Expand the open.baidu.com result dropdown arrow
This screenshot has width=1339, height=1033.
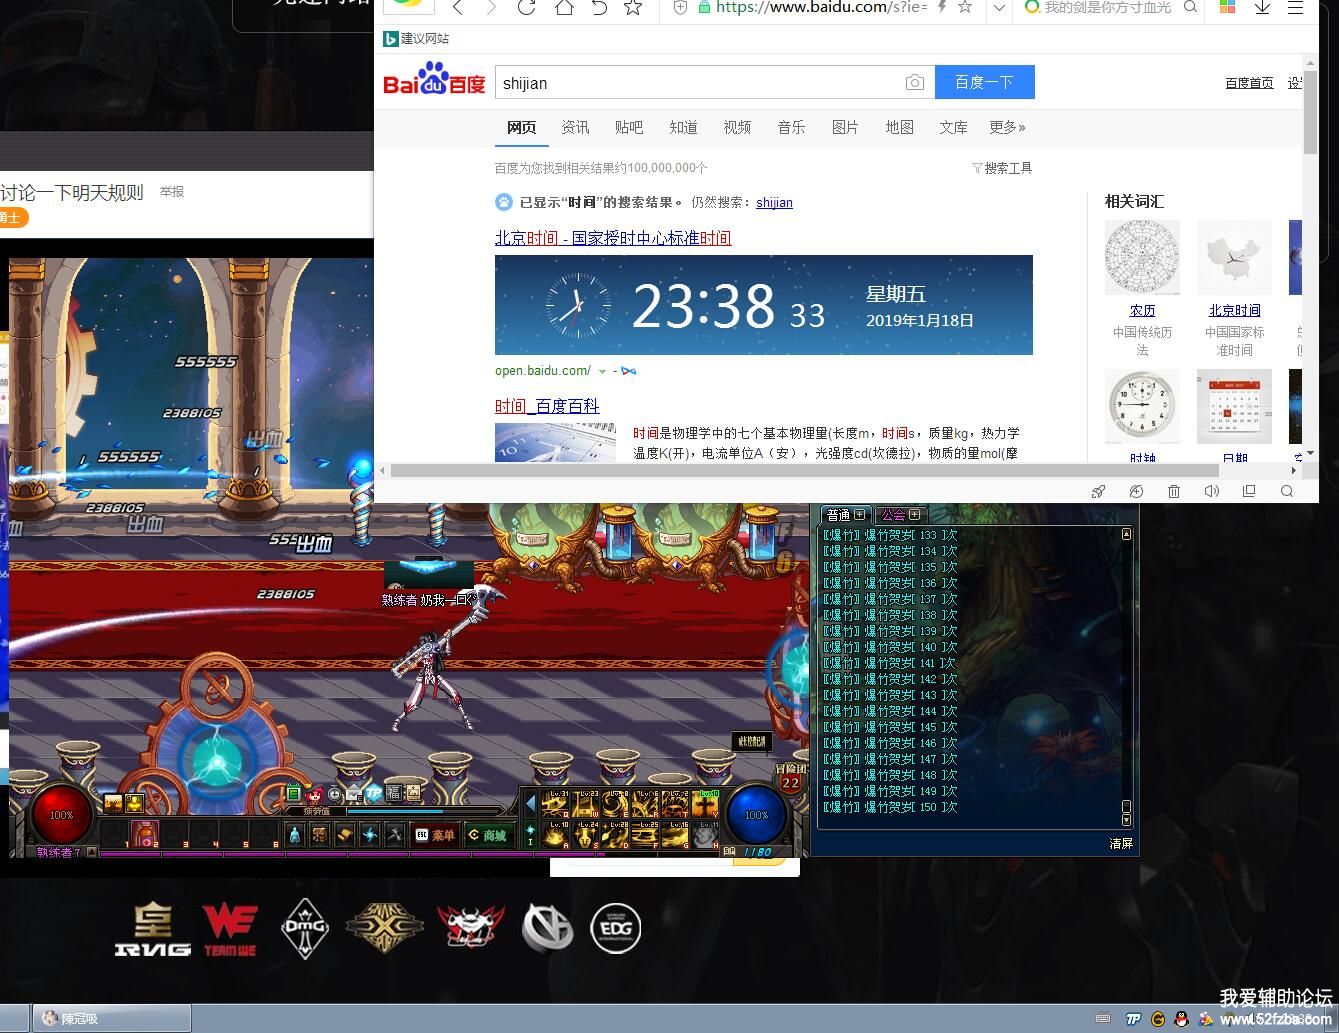tap(602, 371)
